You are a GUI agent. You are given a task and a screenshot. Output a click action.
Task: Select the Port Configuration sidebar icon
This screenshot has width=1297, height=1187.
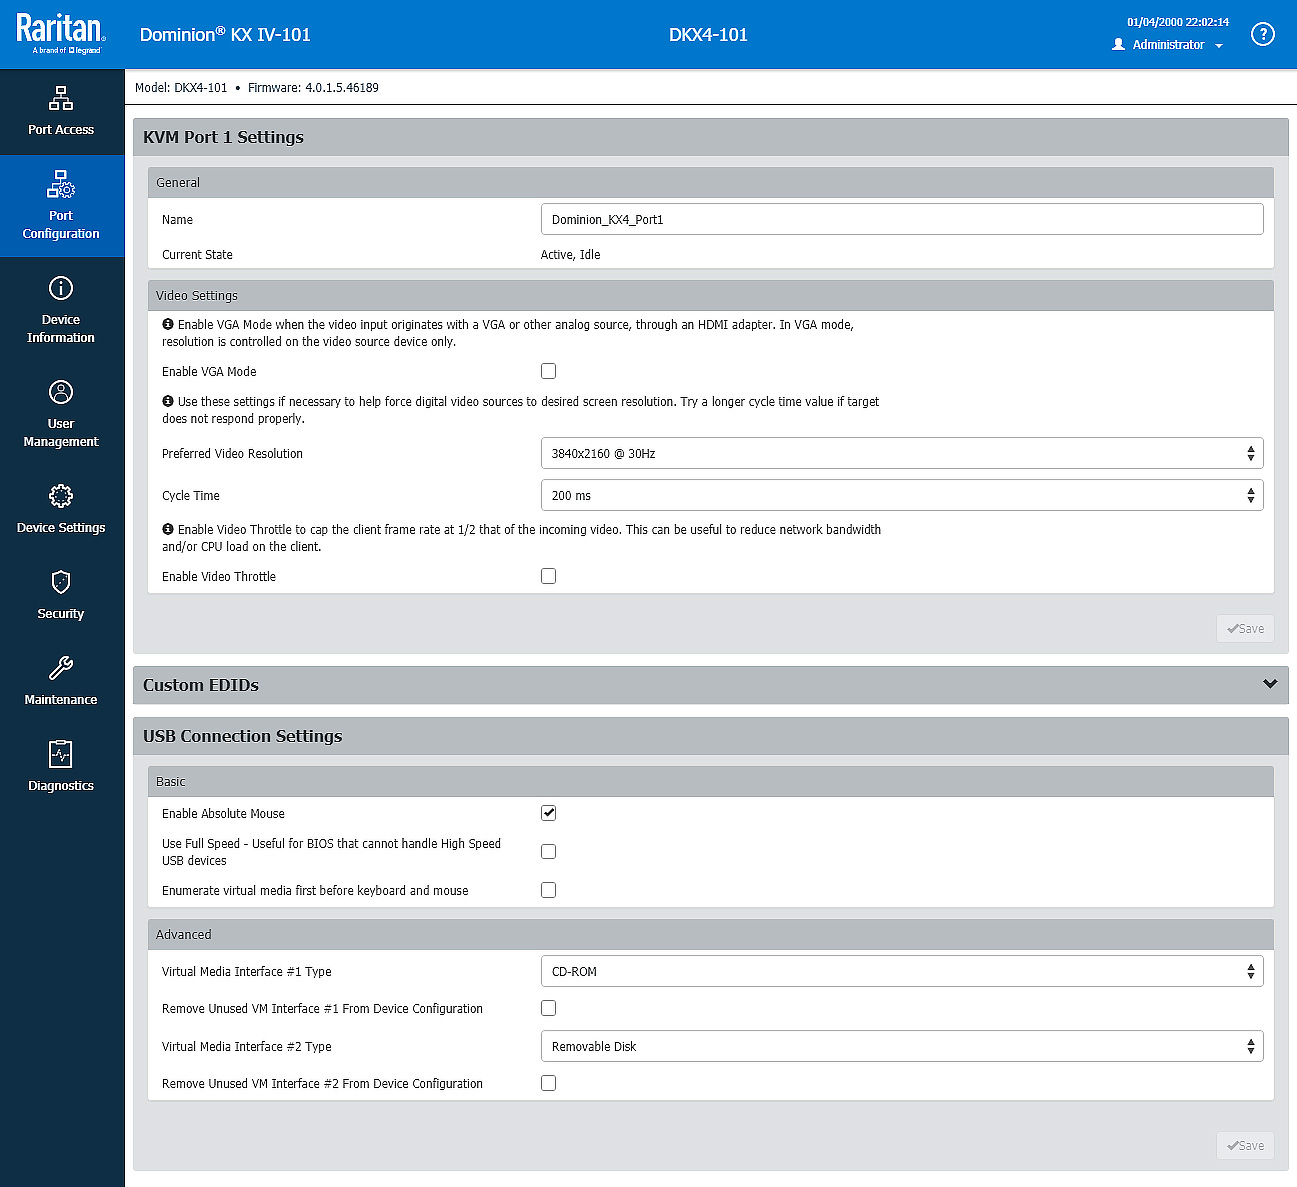[x=61, y=184]
